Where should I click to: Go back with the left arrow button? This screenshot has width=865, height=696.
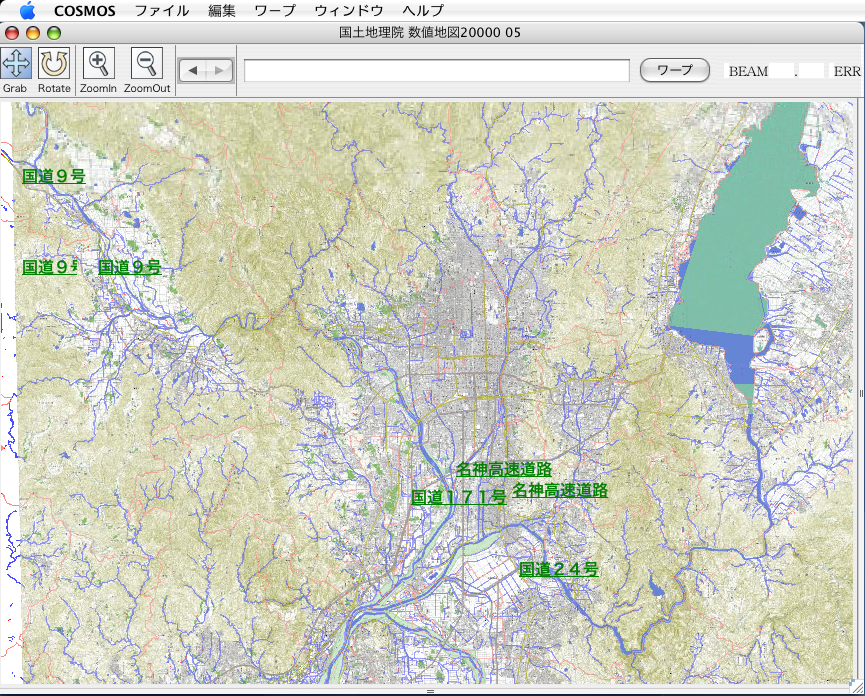click(193, 71)
